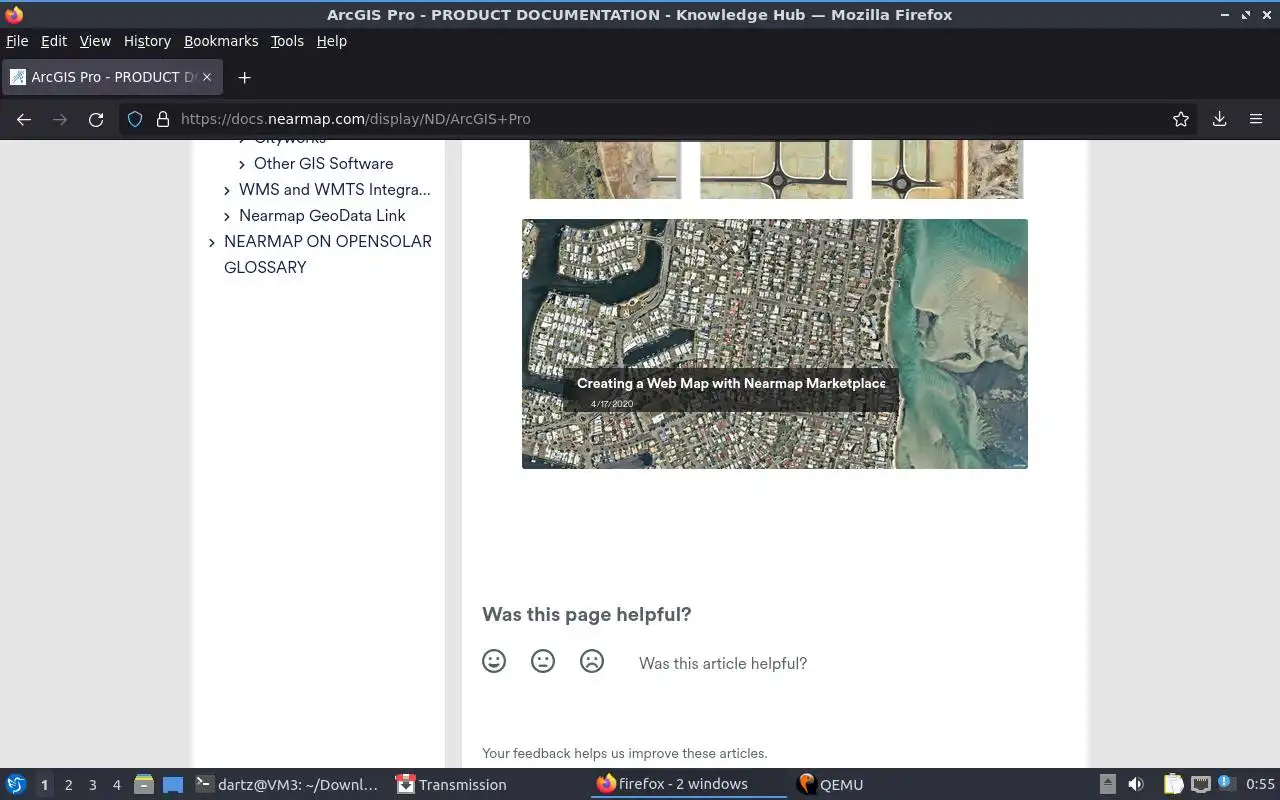
Task: Click the show desktop taskbar icon
Action: tap(173, 784)
